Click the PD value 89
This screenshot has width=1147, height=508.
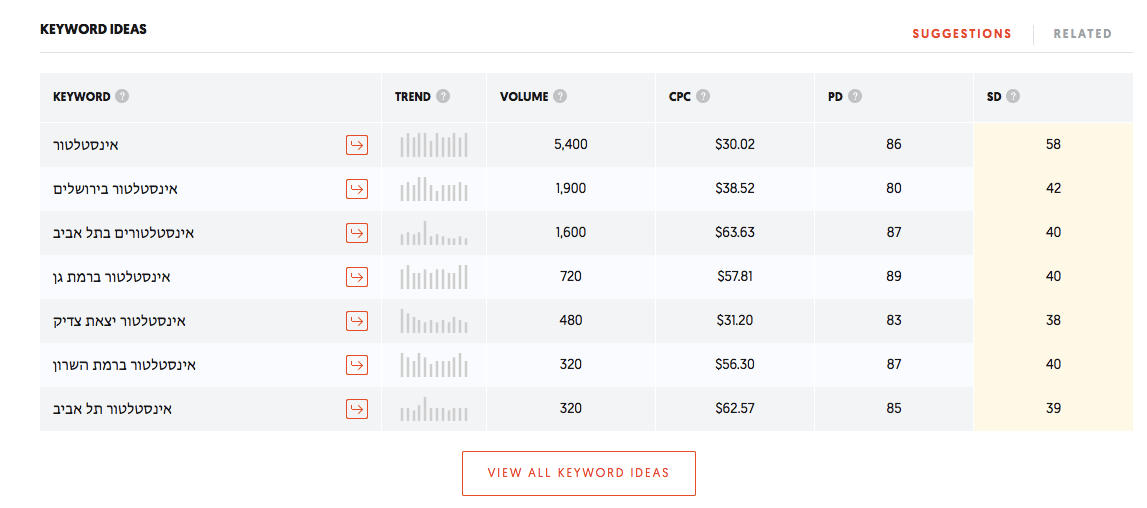(x=894, y=277)
